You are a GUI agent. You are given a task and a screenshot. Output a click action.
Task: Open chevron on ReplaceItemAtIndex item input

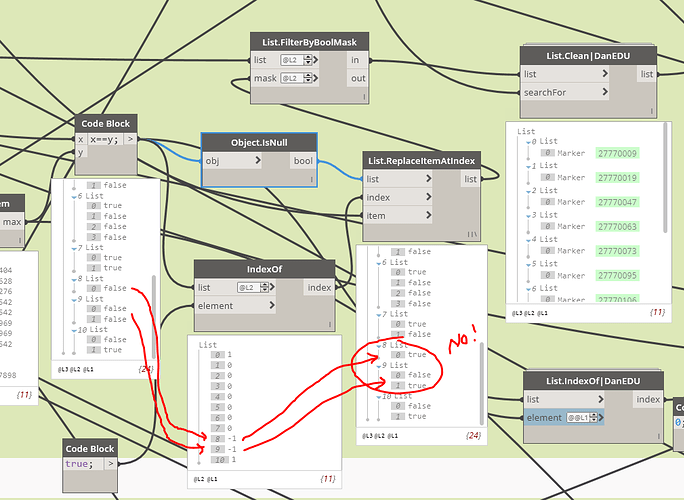point(428,215)
